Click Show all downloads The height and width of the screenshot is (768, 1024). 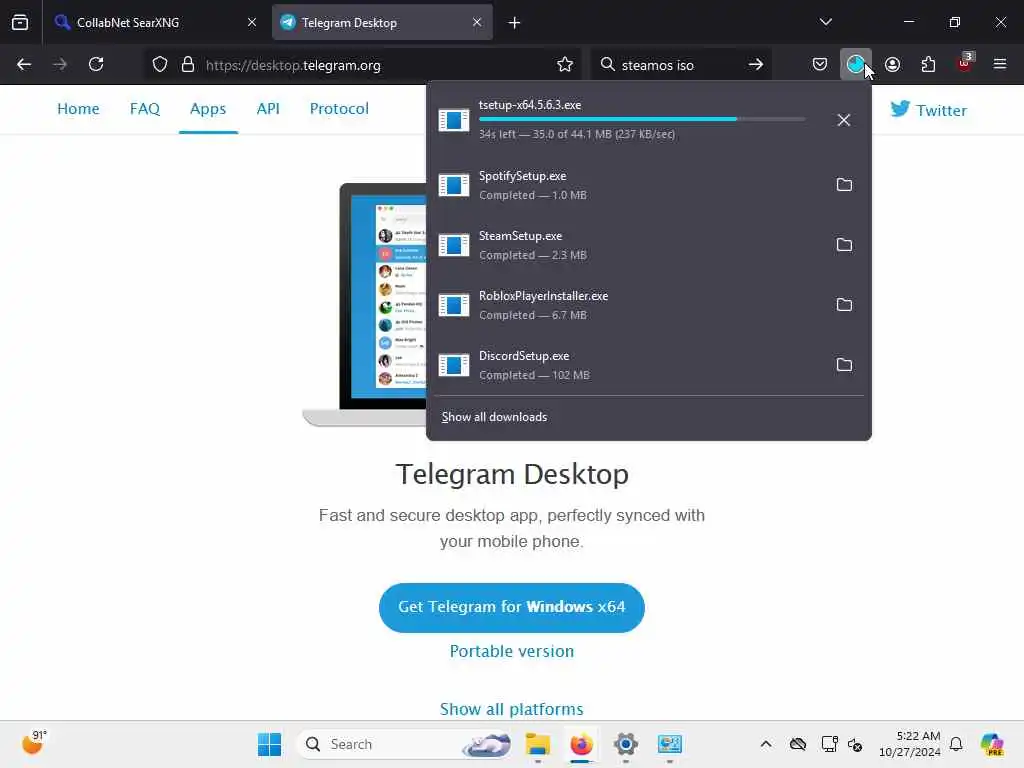pos(494,417)
